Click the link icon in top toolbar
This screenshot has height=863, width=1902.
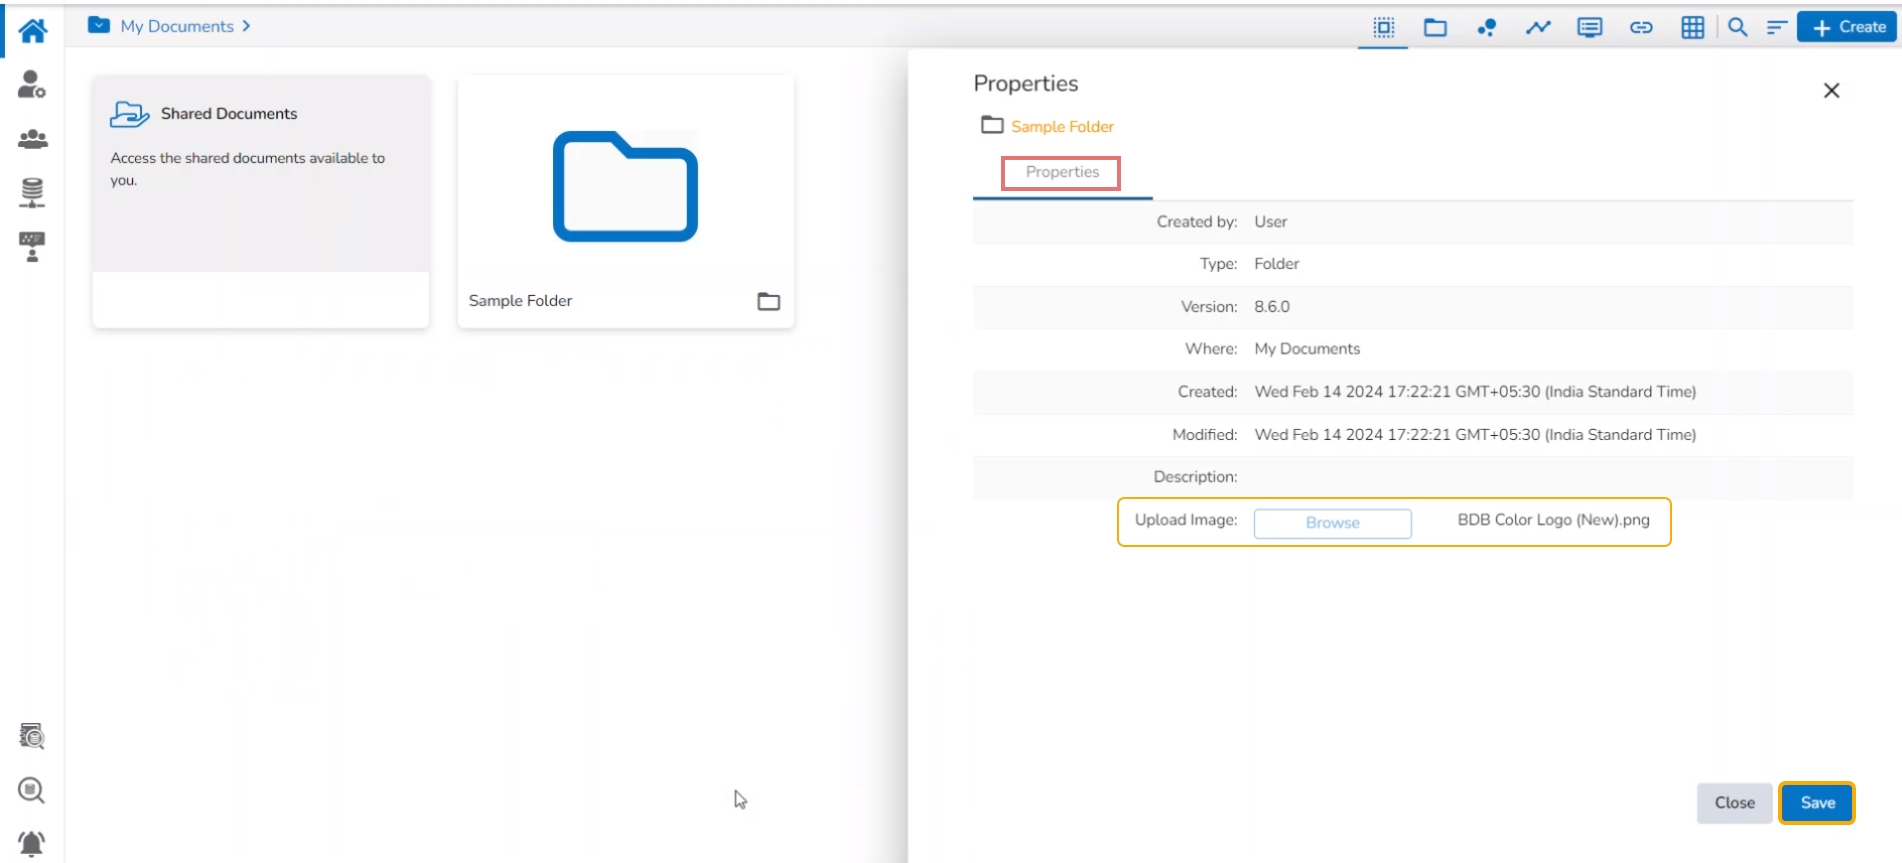coord(1641,27)
